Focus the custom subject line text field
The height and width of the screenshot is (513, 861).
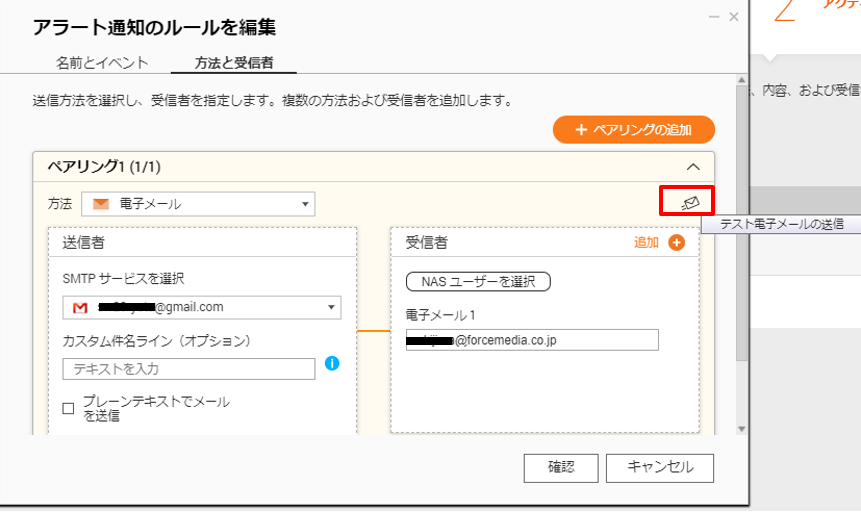coord(189,369)
